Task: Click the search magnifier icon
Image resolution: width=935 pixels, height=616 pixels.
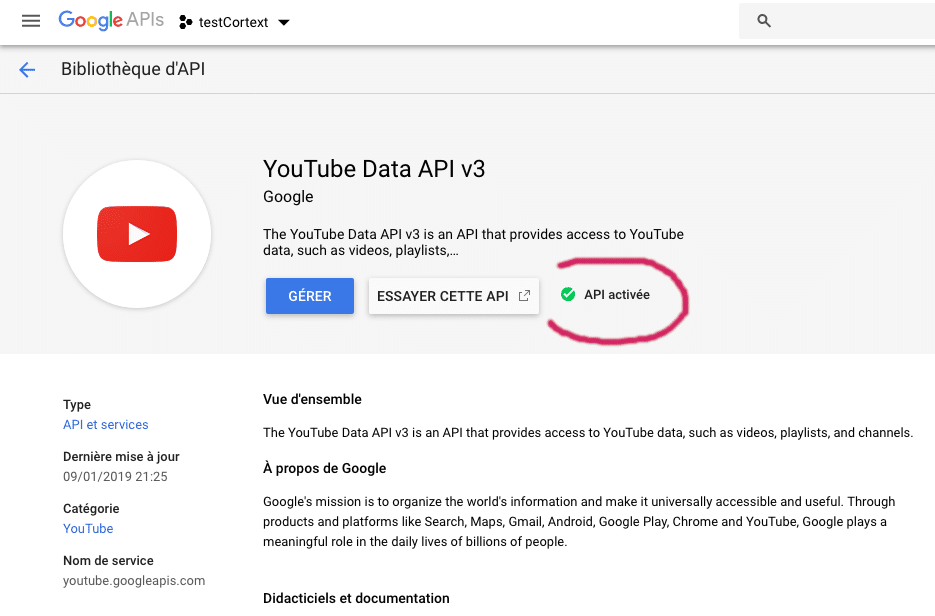Action: [x=764, y=21]
